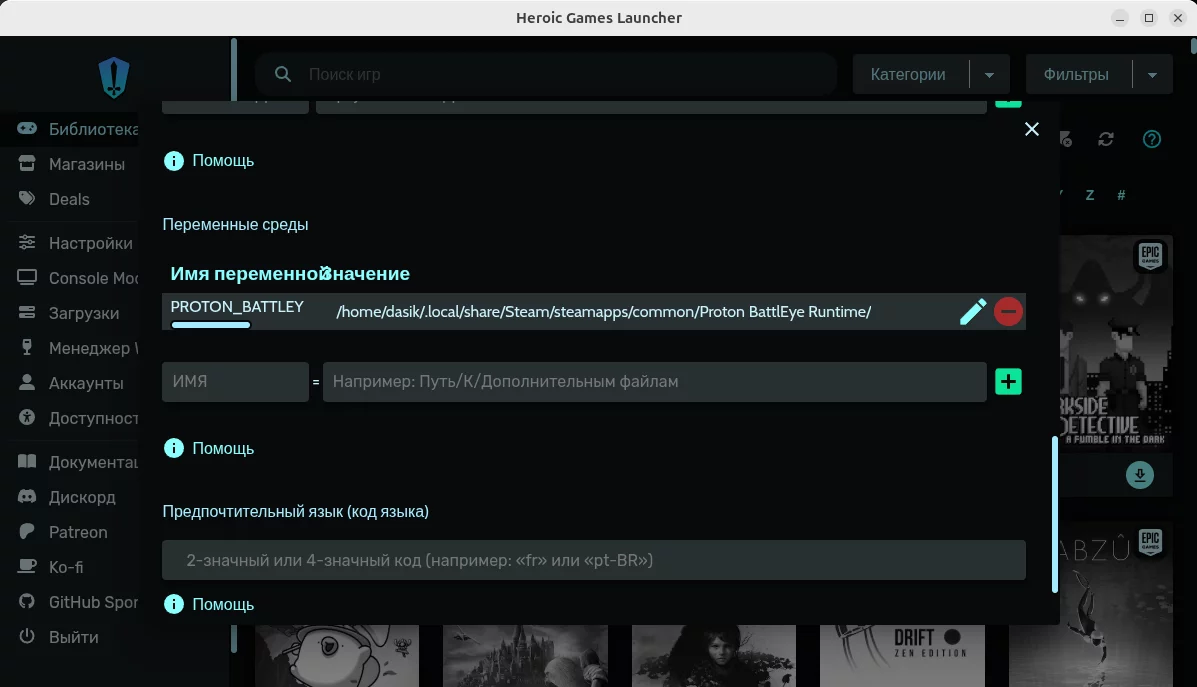Open the Ko-fi link
The image size is (1197, 687).
pos(50,568)
